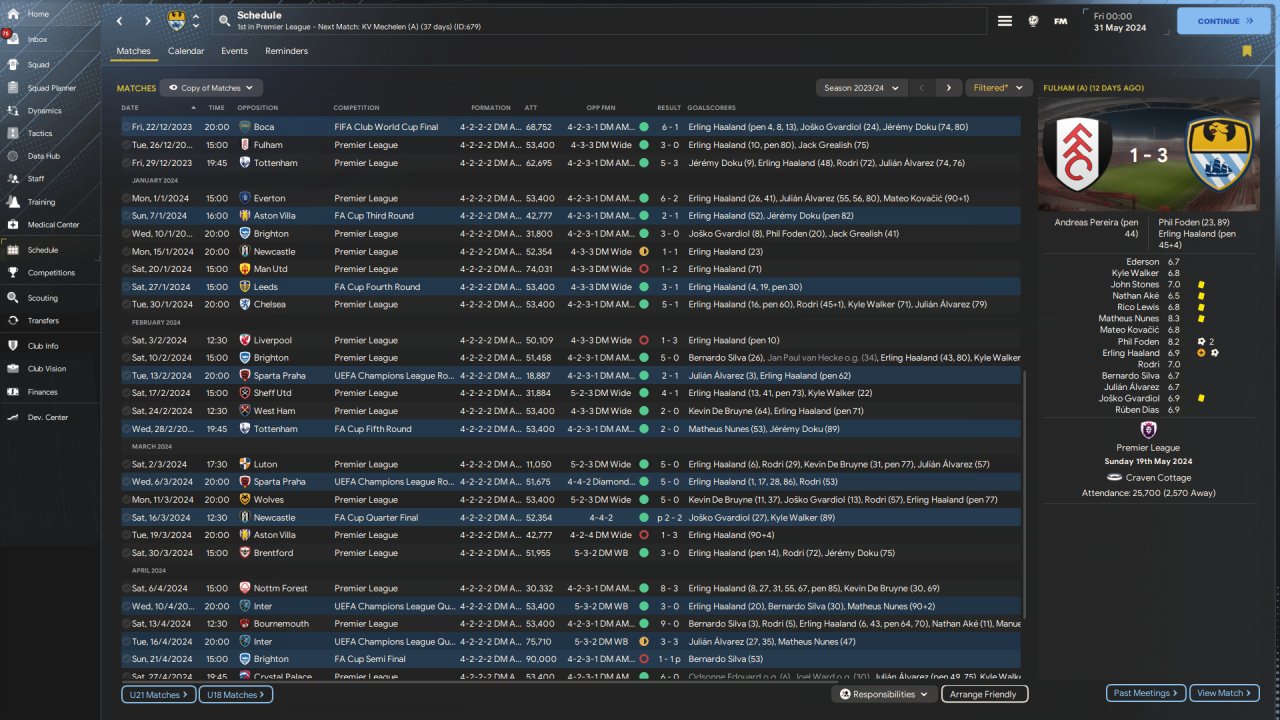
Task: Click the Opposition column header
Action: pyautogui.click(x=258, y=108)
